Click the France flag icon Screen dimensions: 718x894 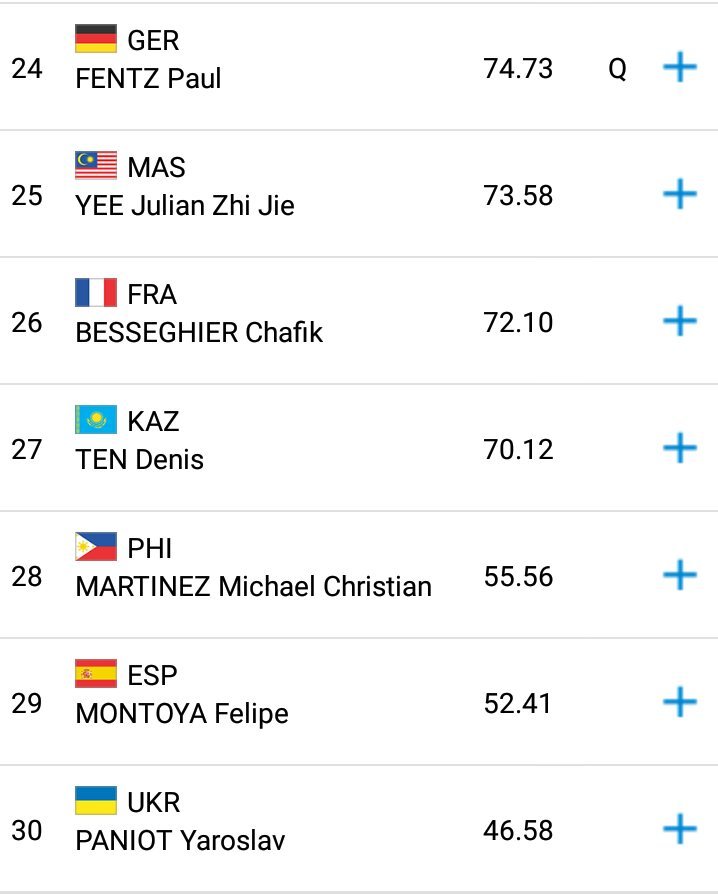click(96, 294)
